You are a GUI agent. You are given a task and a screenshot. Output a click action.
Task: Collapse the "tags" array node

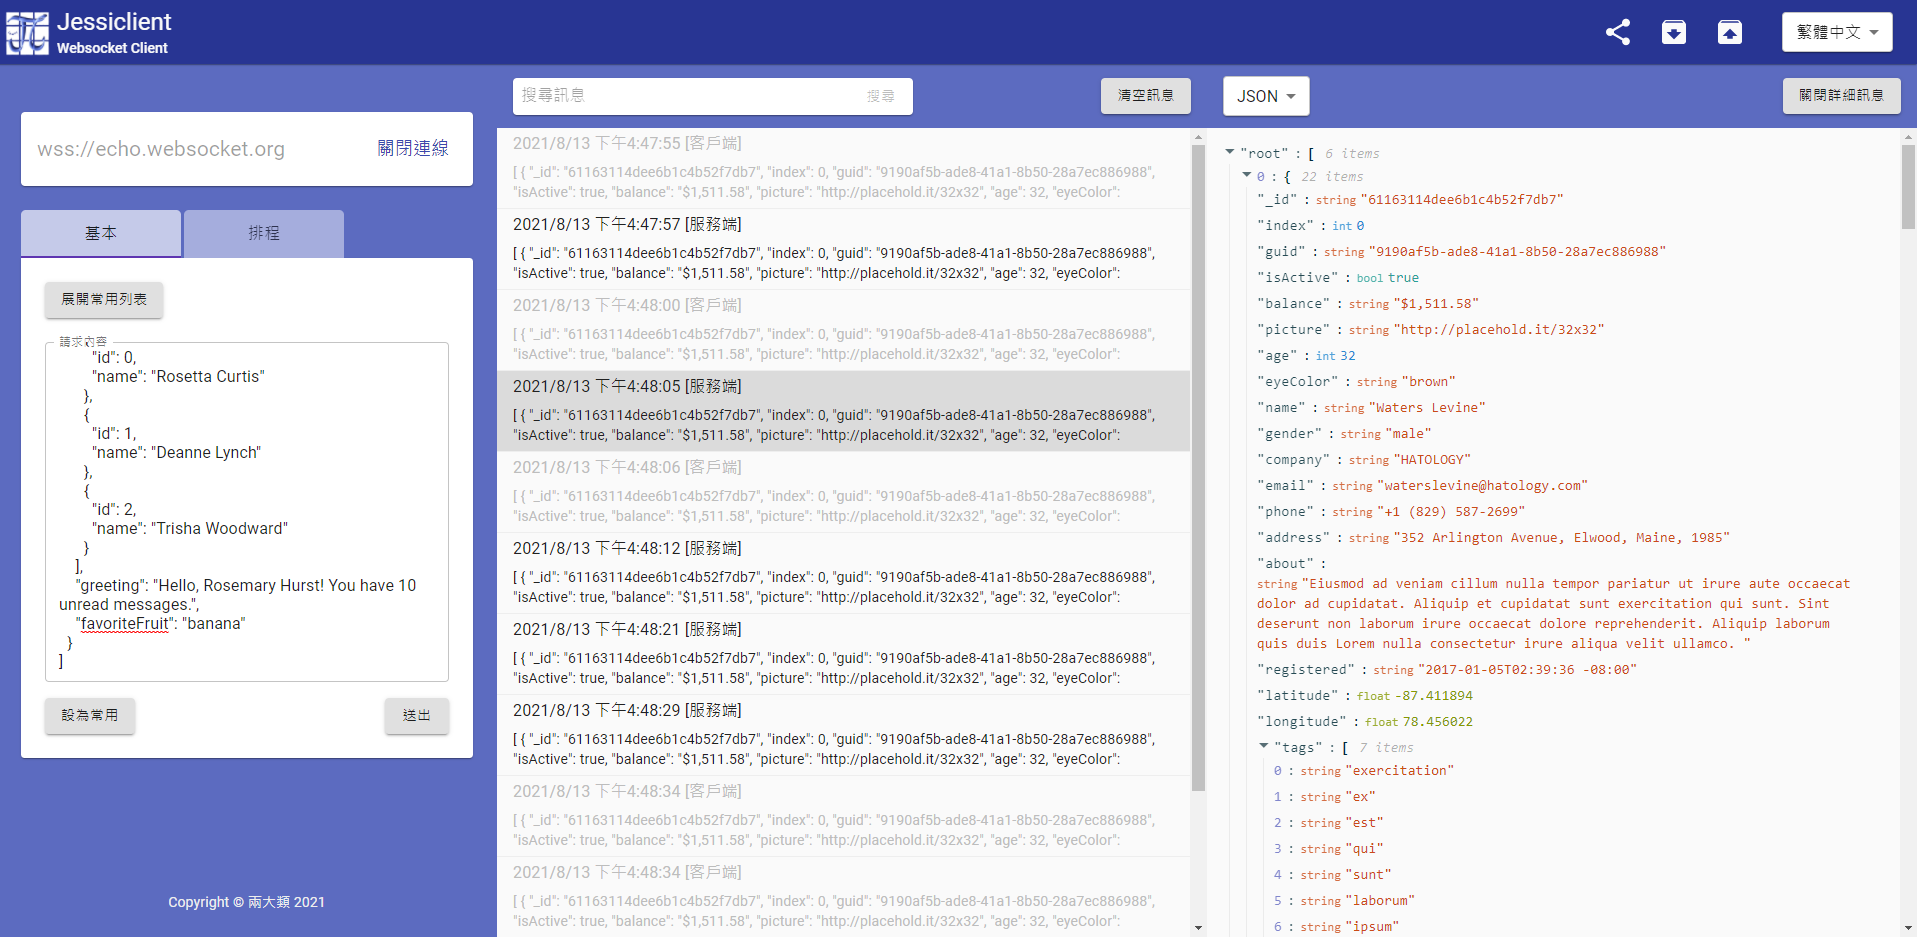coord(1264,746)
